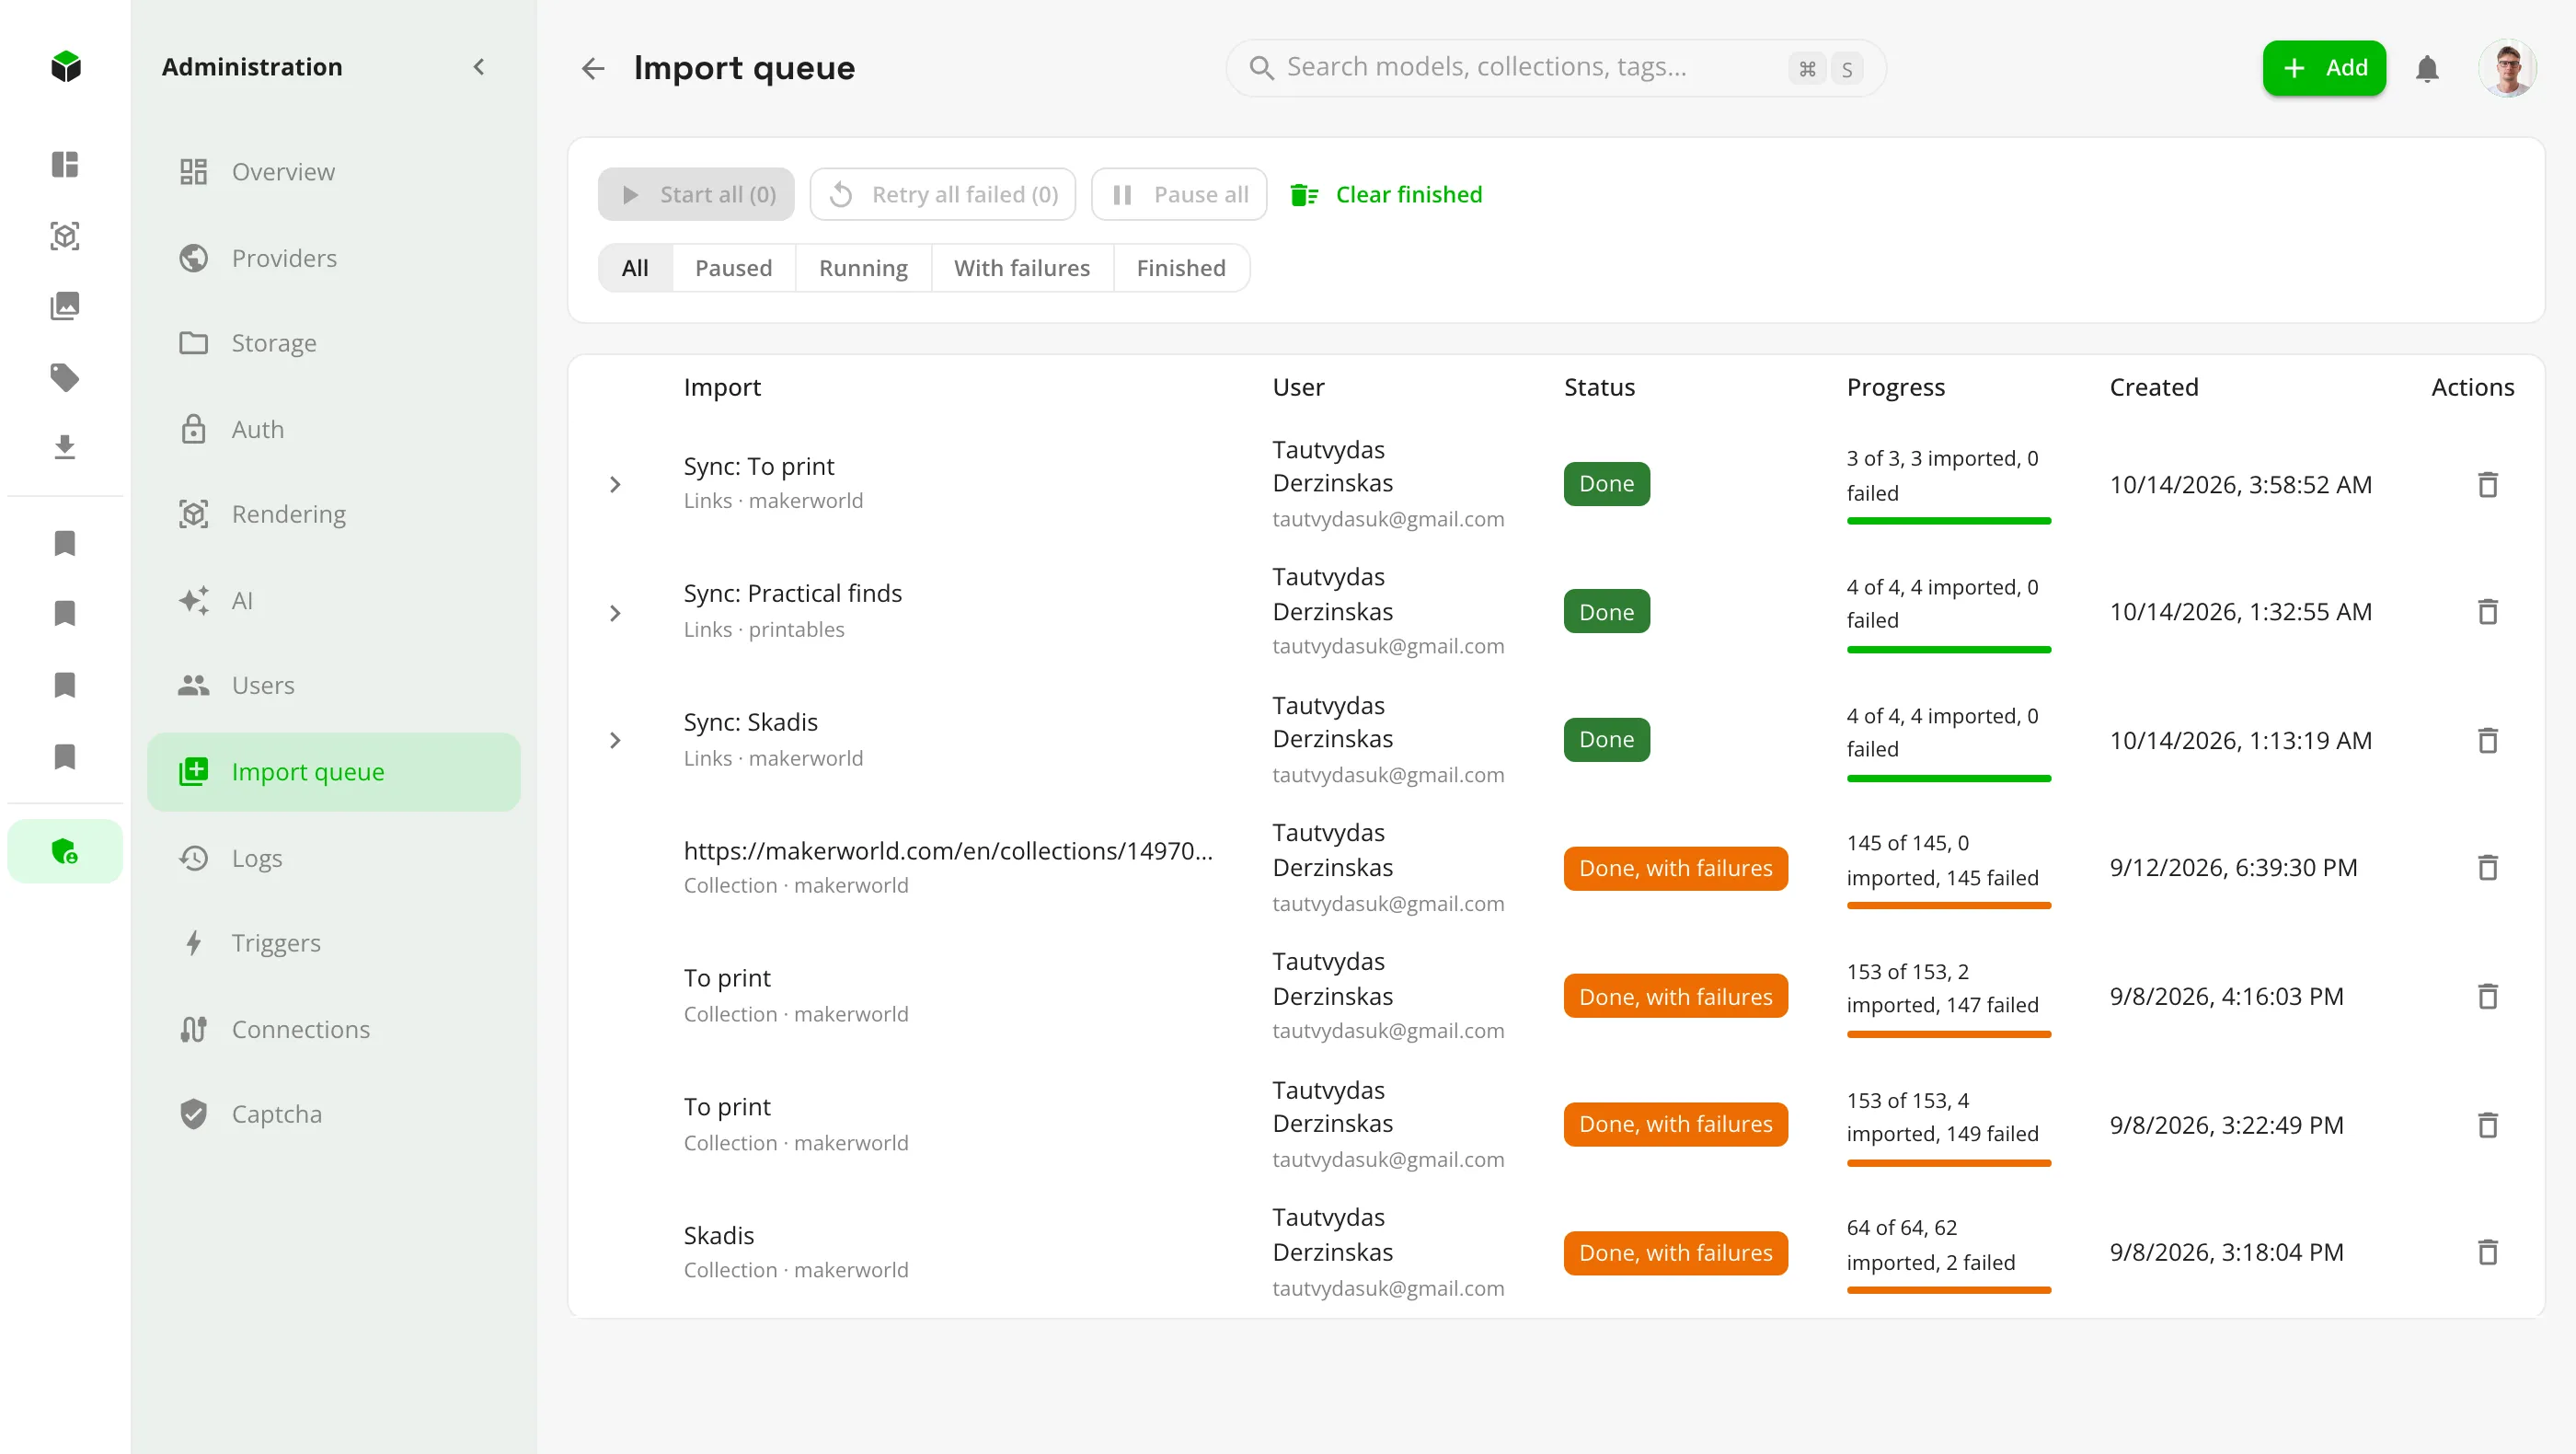The image size is (2576, 1454).
Task: Expand the Sync: To print row
Action: (615, 484)
